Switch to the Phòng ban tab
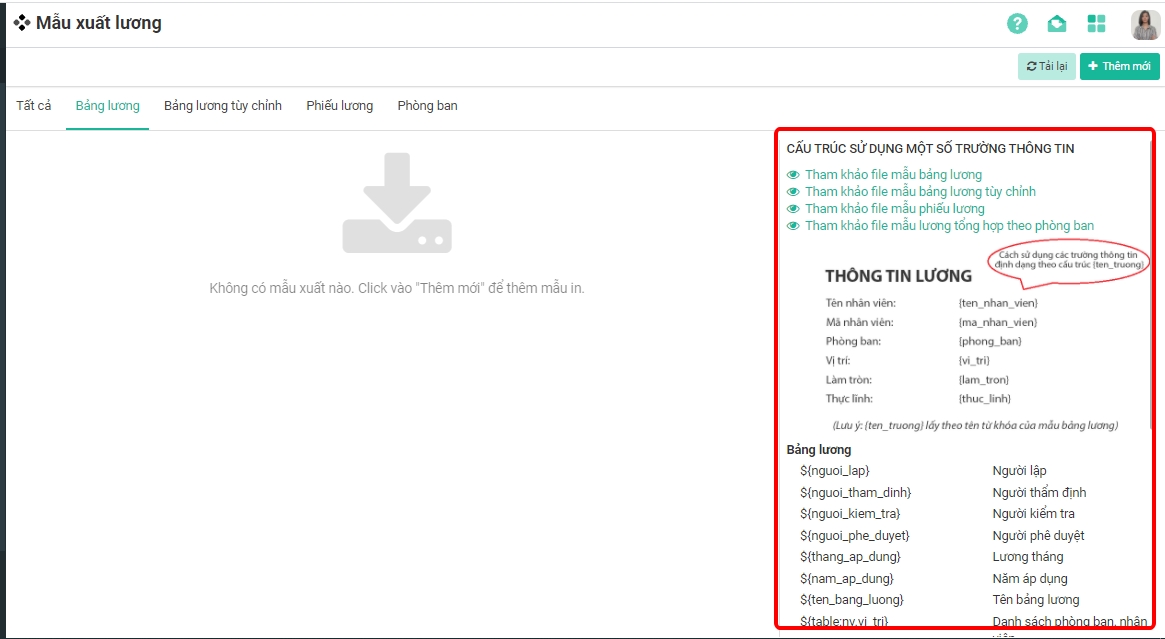This screenshot has height=639, width=1165. 427,106
